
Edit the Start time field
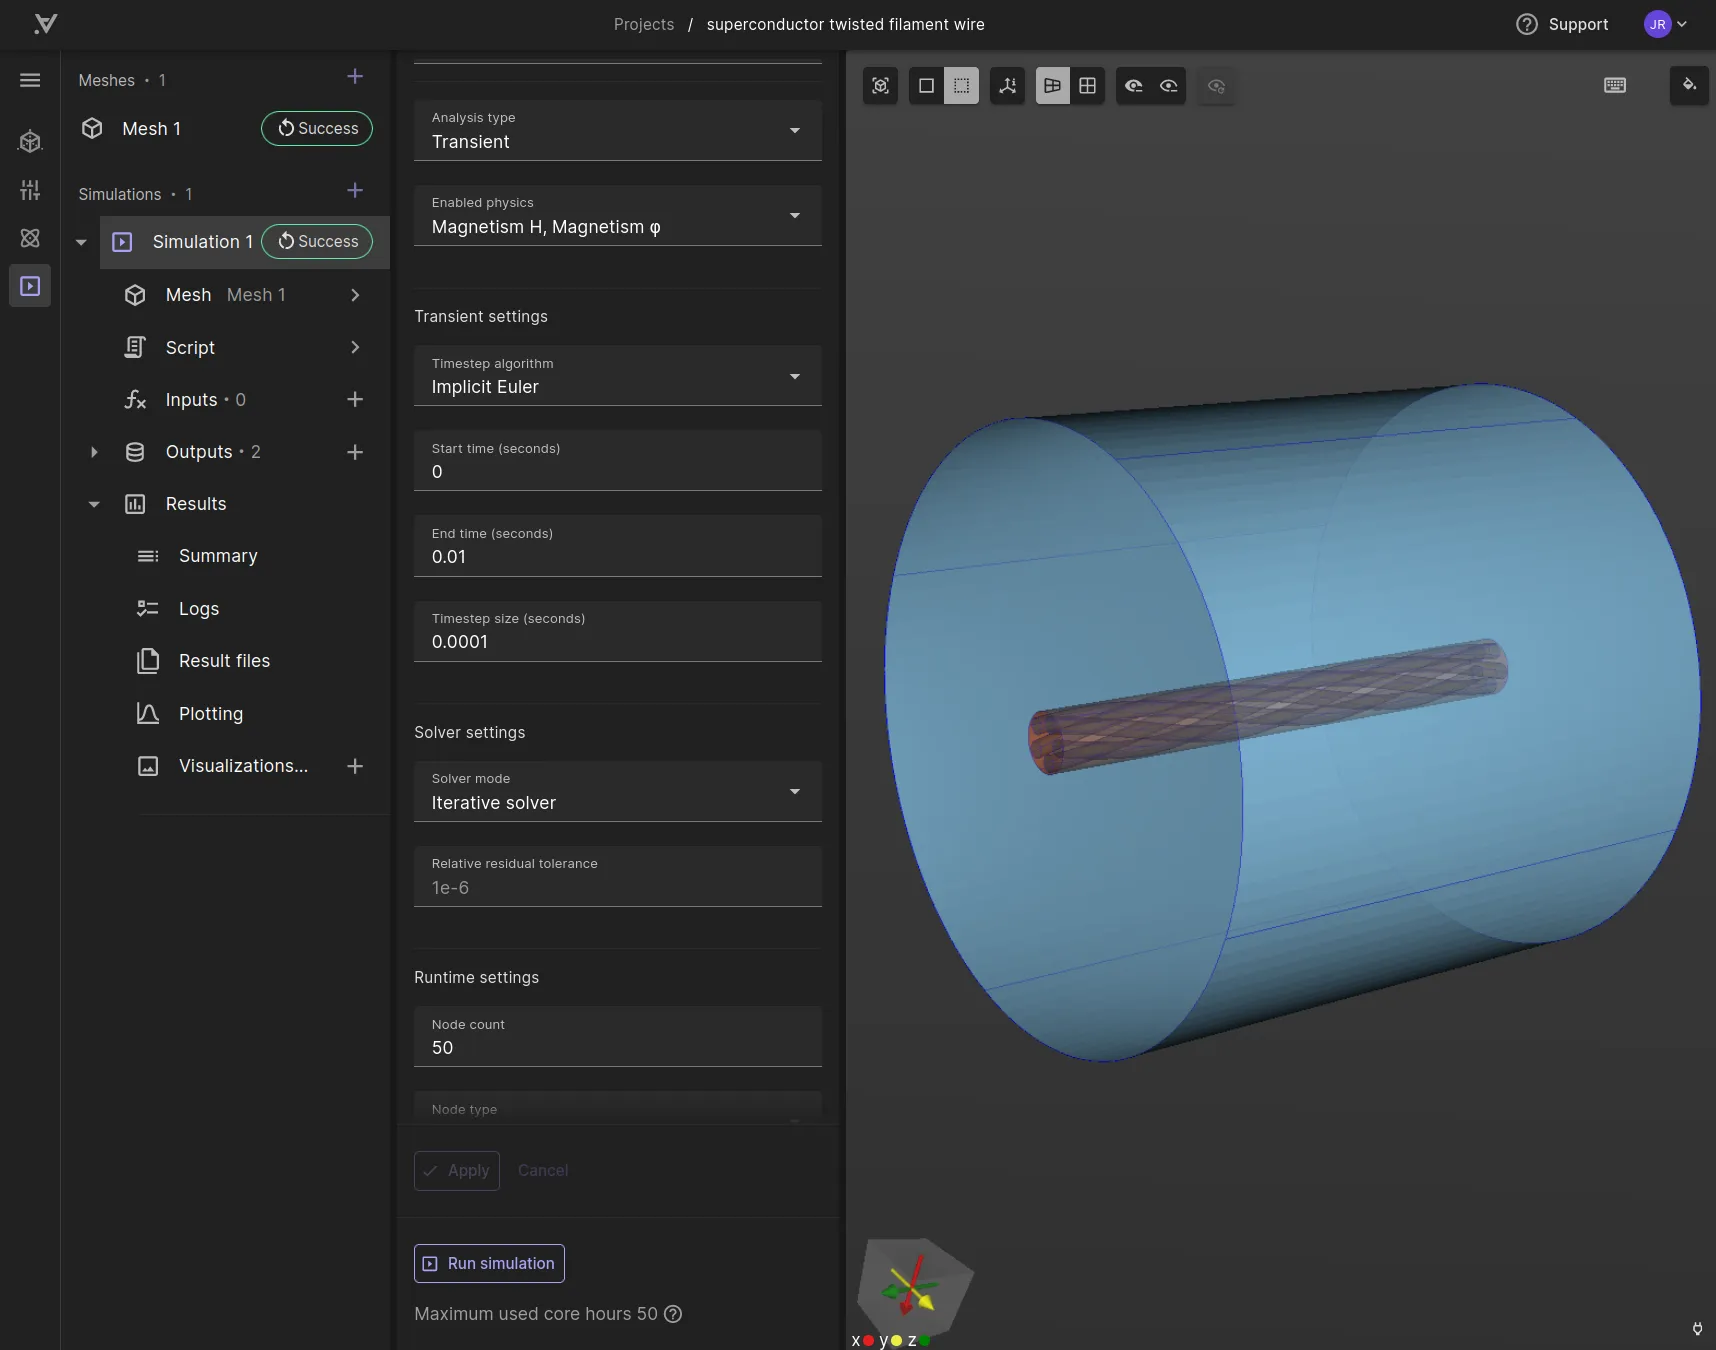pyautogui.click(x=618, y=461)
